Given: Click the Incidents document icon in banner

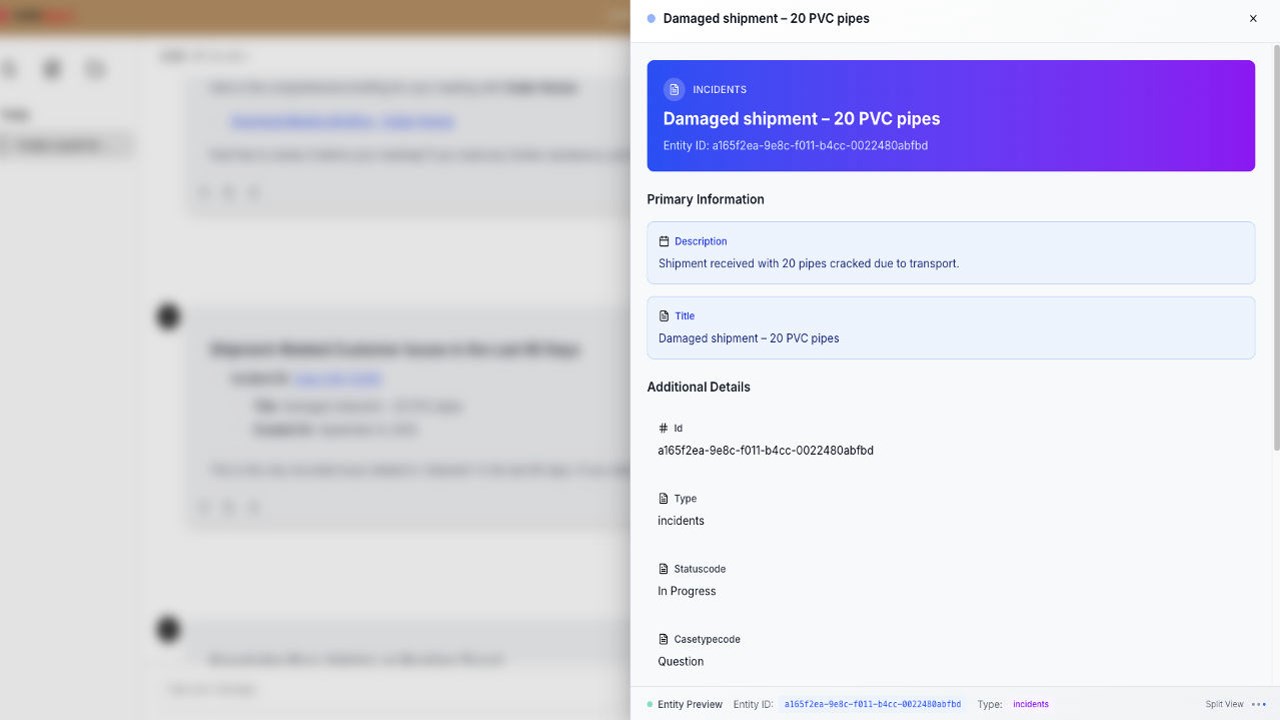Looking at the screenshot, I should tap(674, 90).
